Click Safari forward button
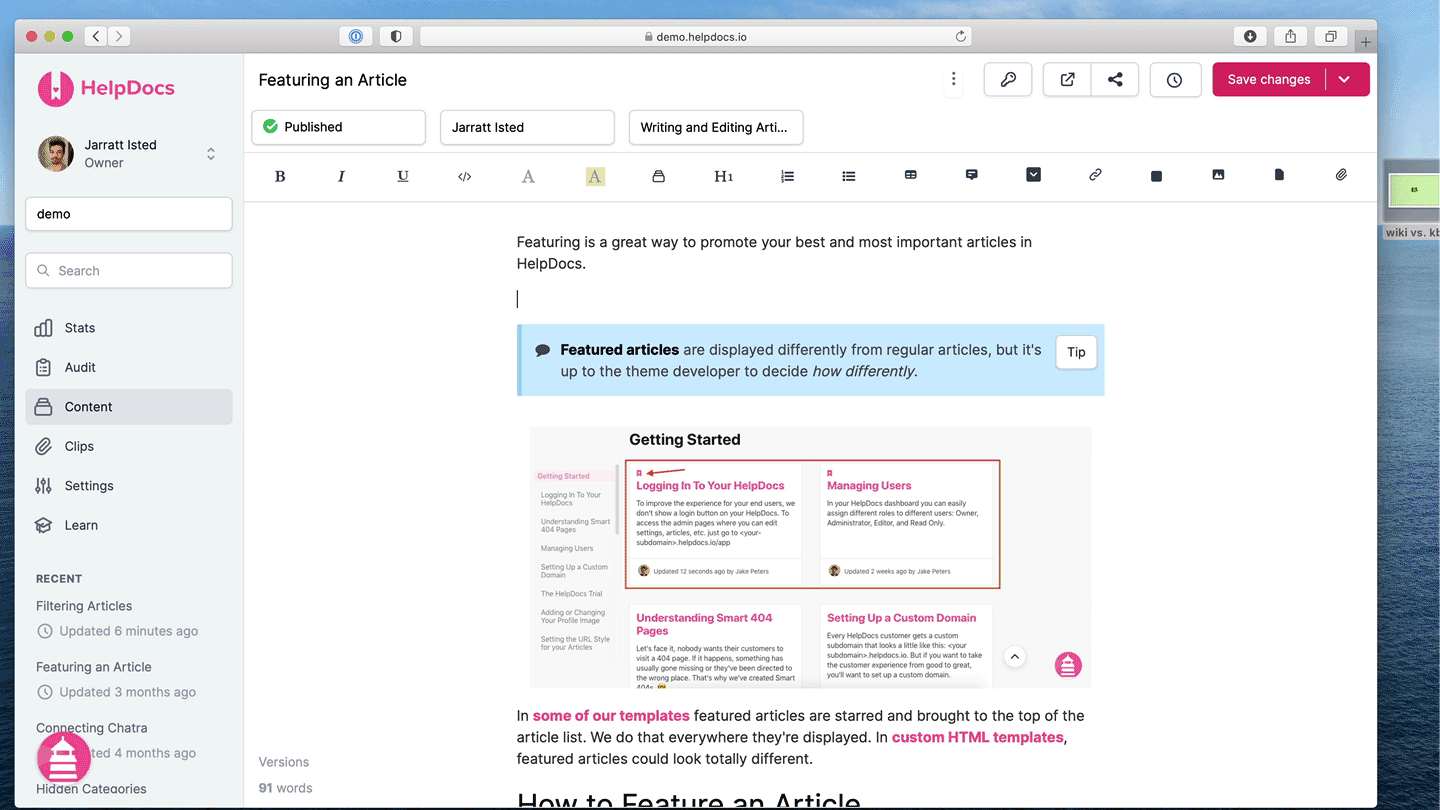The image size is (1440, 810). pos(119,36)
